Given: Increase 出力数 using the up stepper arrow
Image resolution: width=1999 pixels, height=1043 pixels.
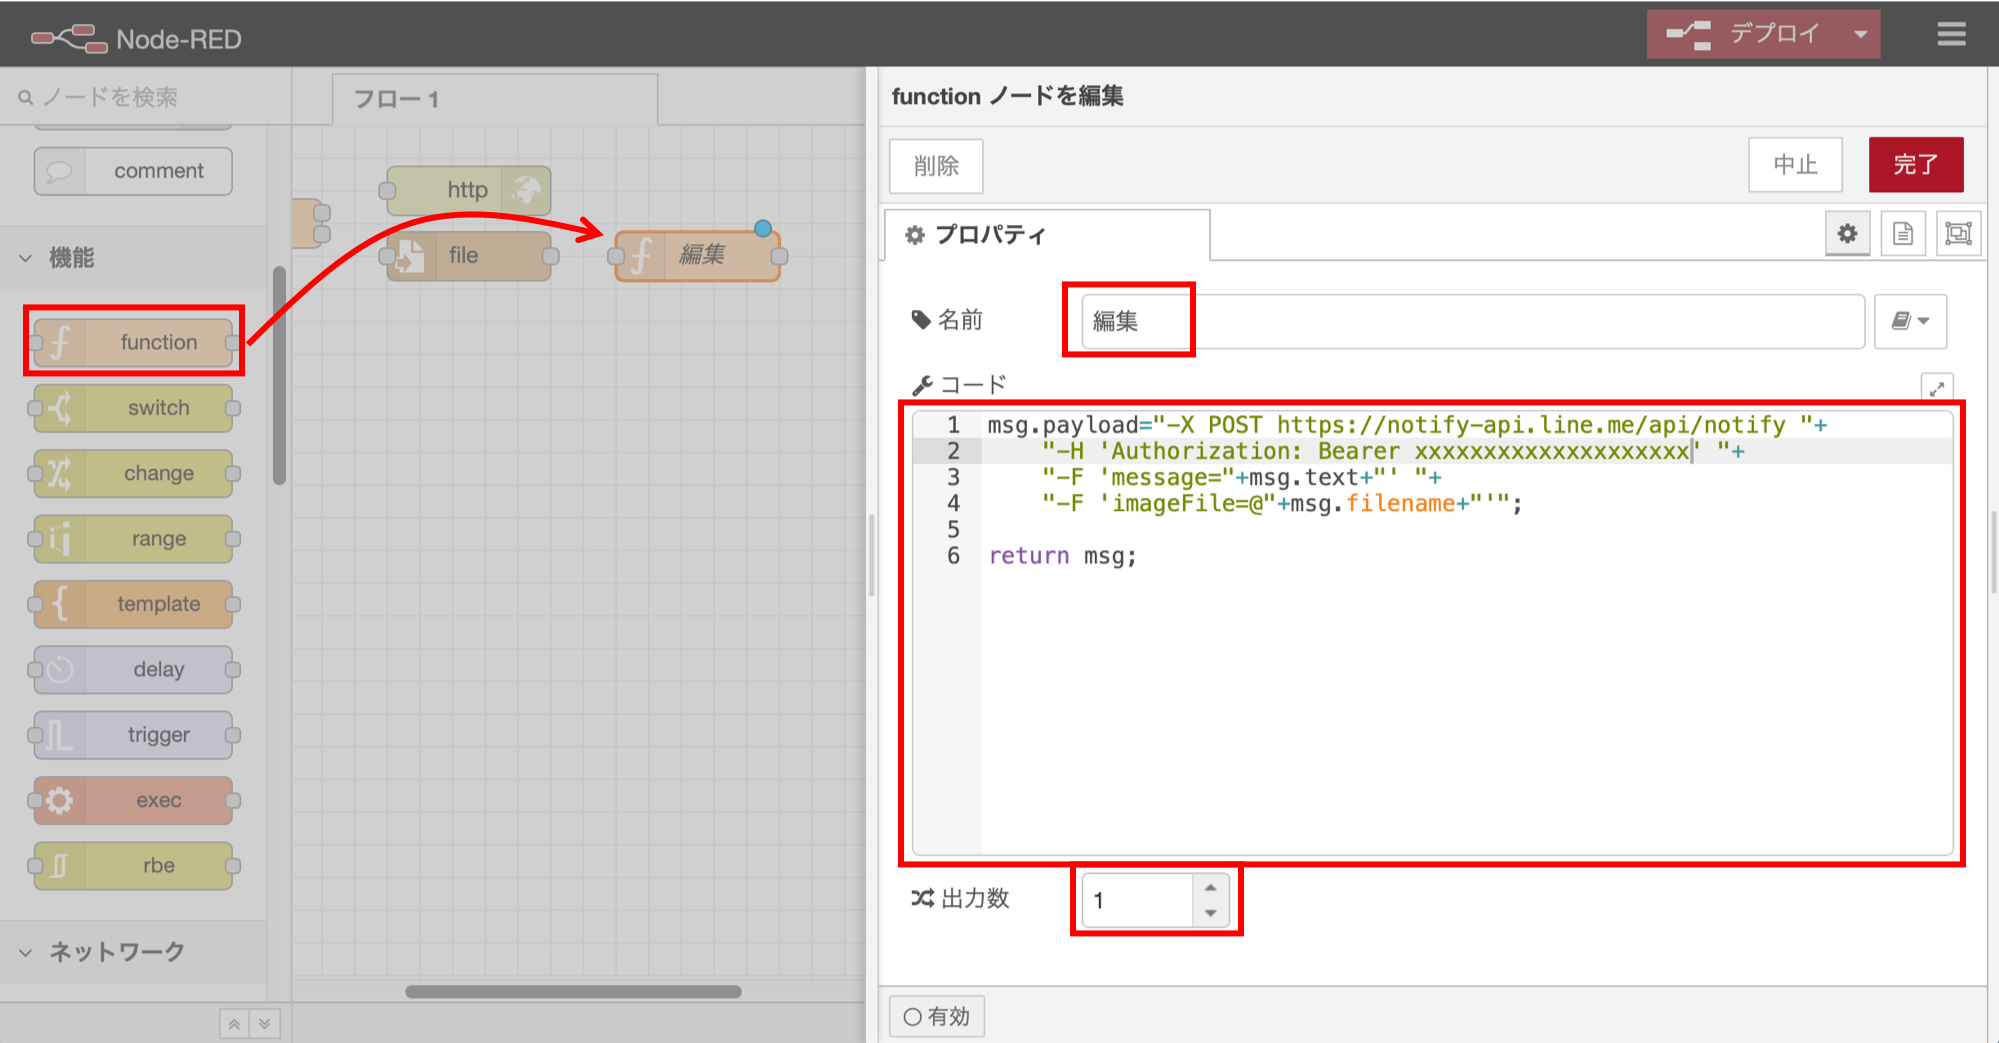Looking at the screenshot, I should coord(1209,887).
